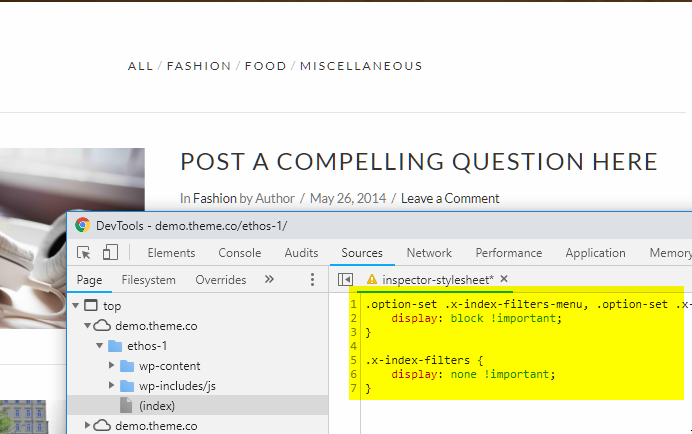Filter posts by FASHION category
The height and width of the screenshot is (434, 692).
point(199,66)
